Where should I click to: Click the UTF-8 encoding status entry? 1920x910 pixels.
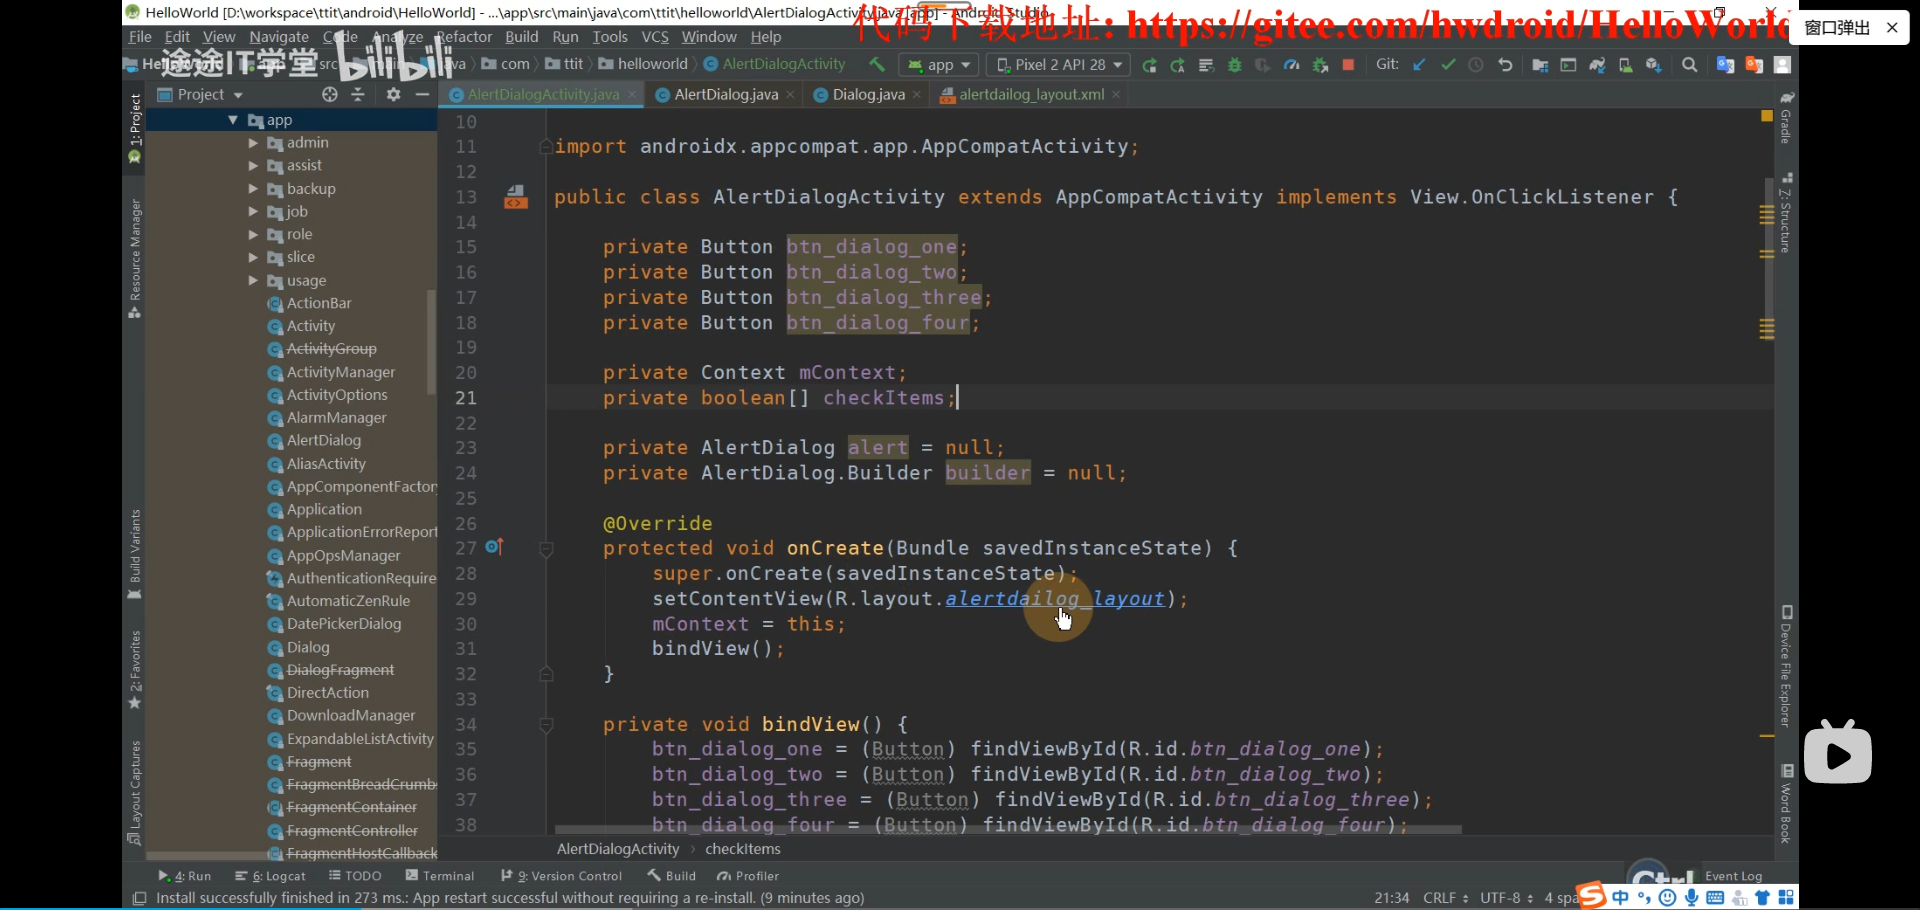(1506, 898)
